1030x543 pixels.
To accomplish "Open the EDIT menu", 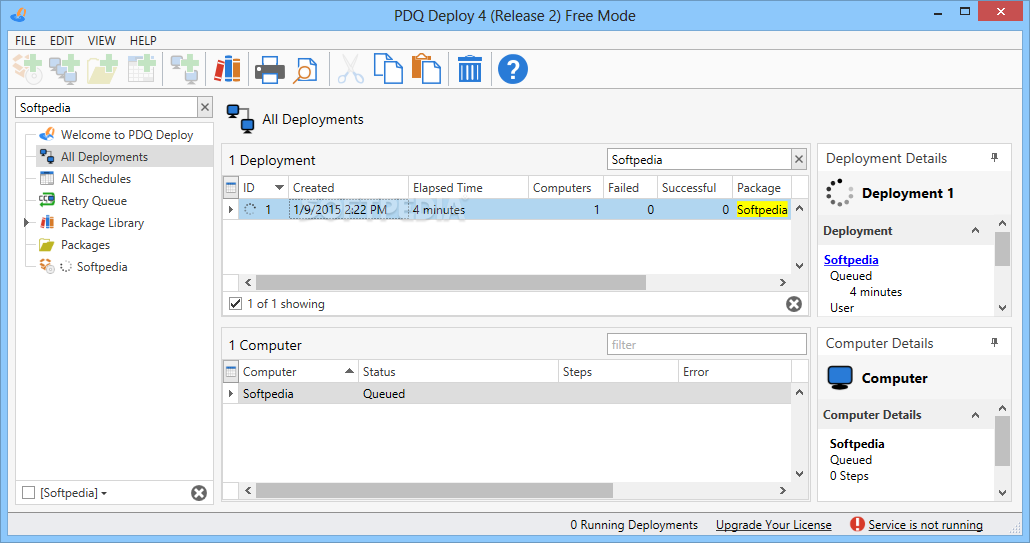I will pyautogui.click(x=62, y=41).
